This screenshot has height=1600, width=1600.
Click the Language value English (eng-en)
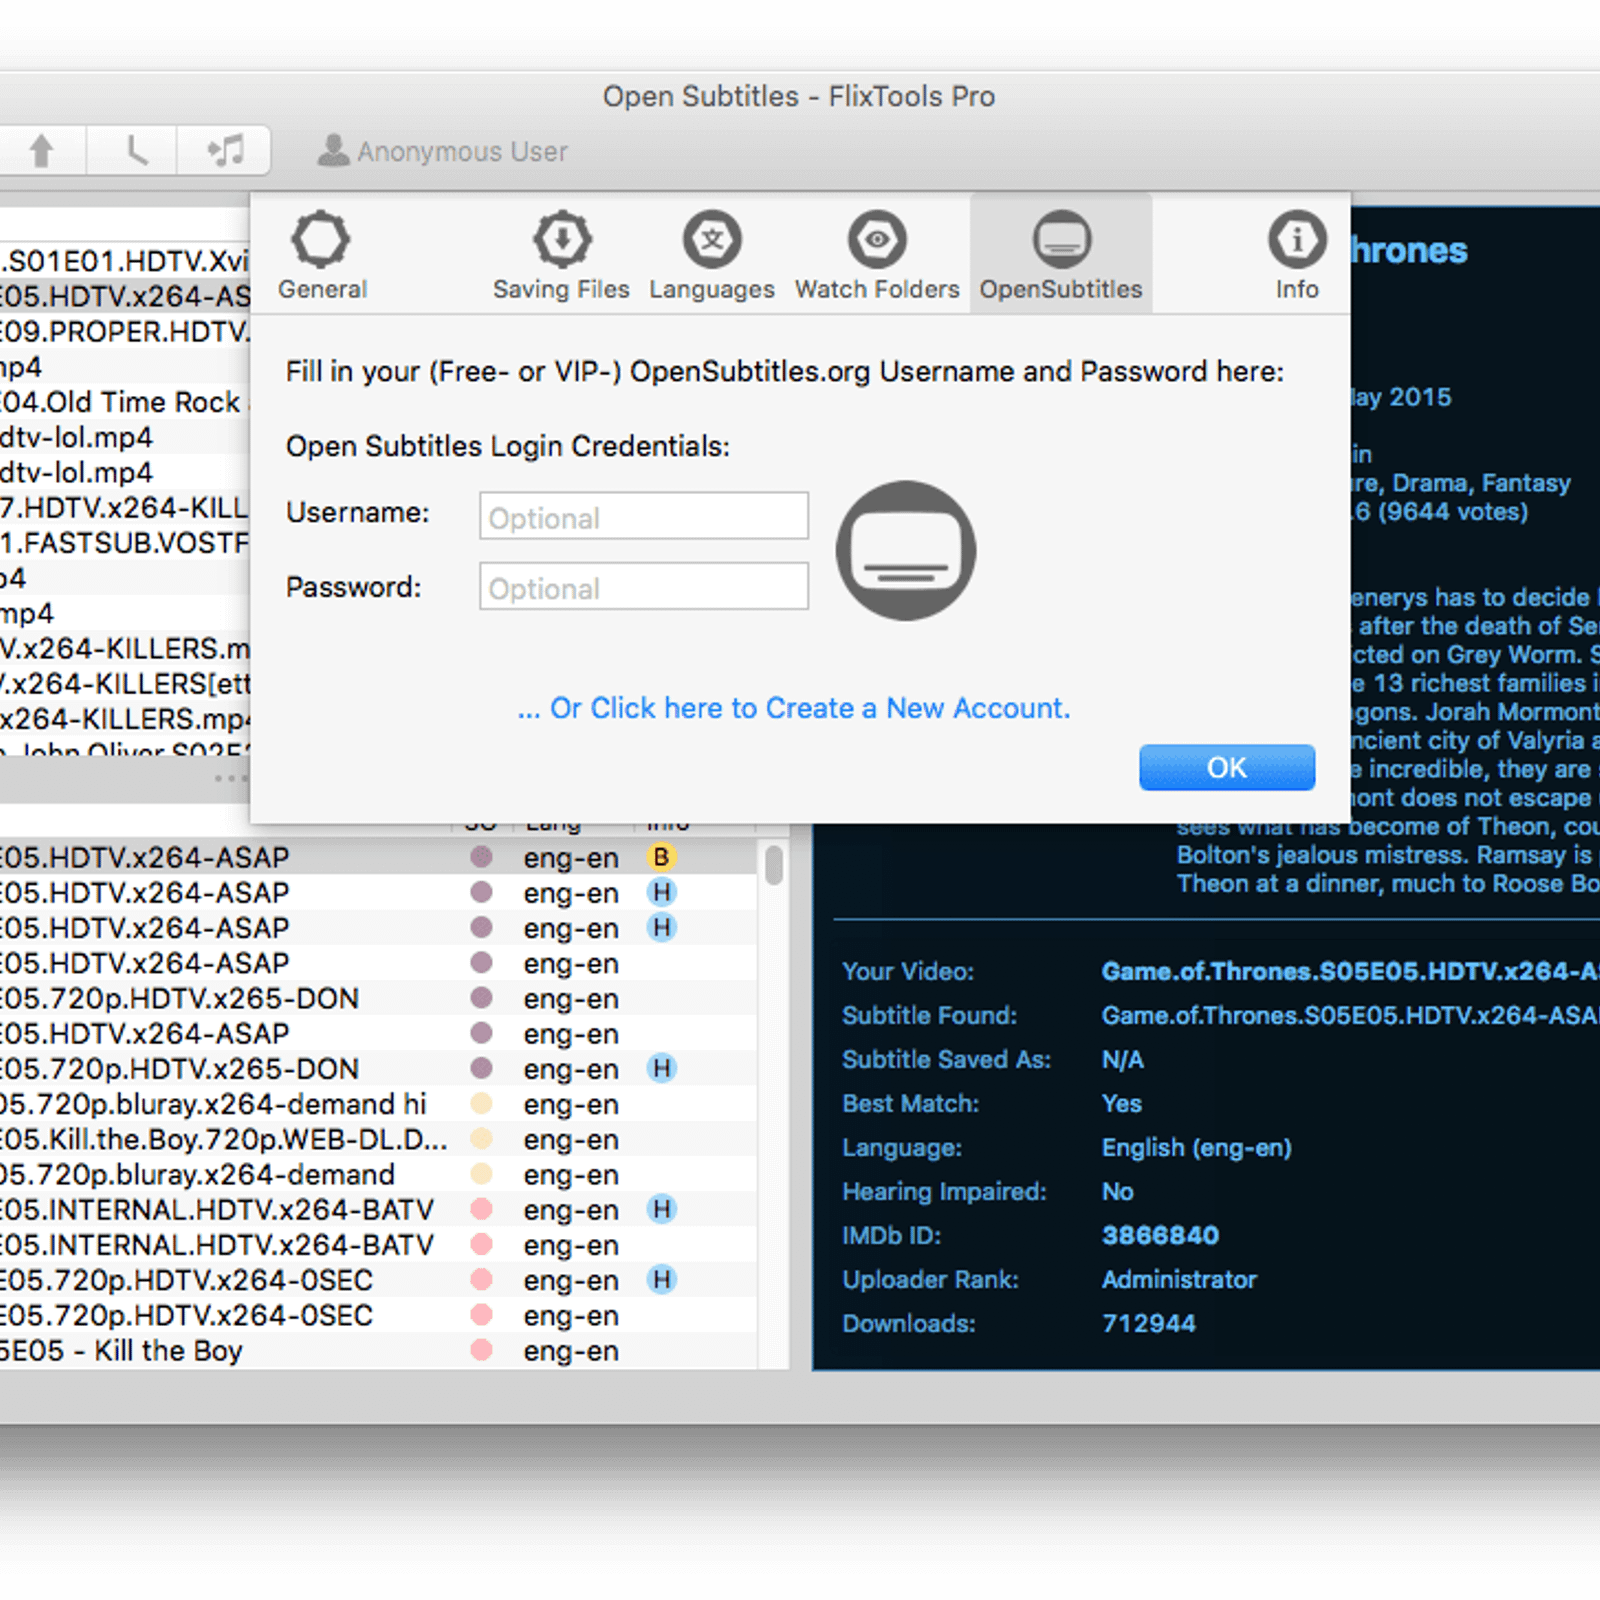click(1196, 1147)
